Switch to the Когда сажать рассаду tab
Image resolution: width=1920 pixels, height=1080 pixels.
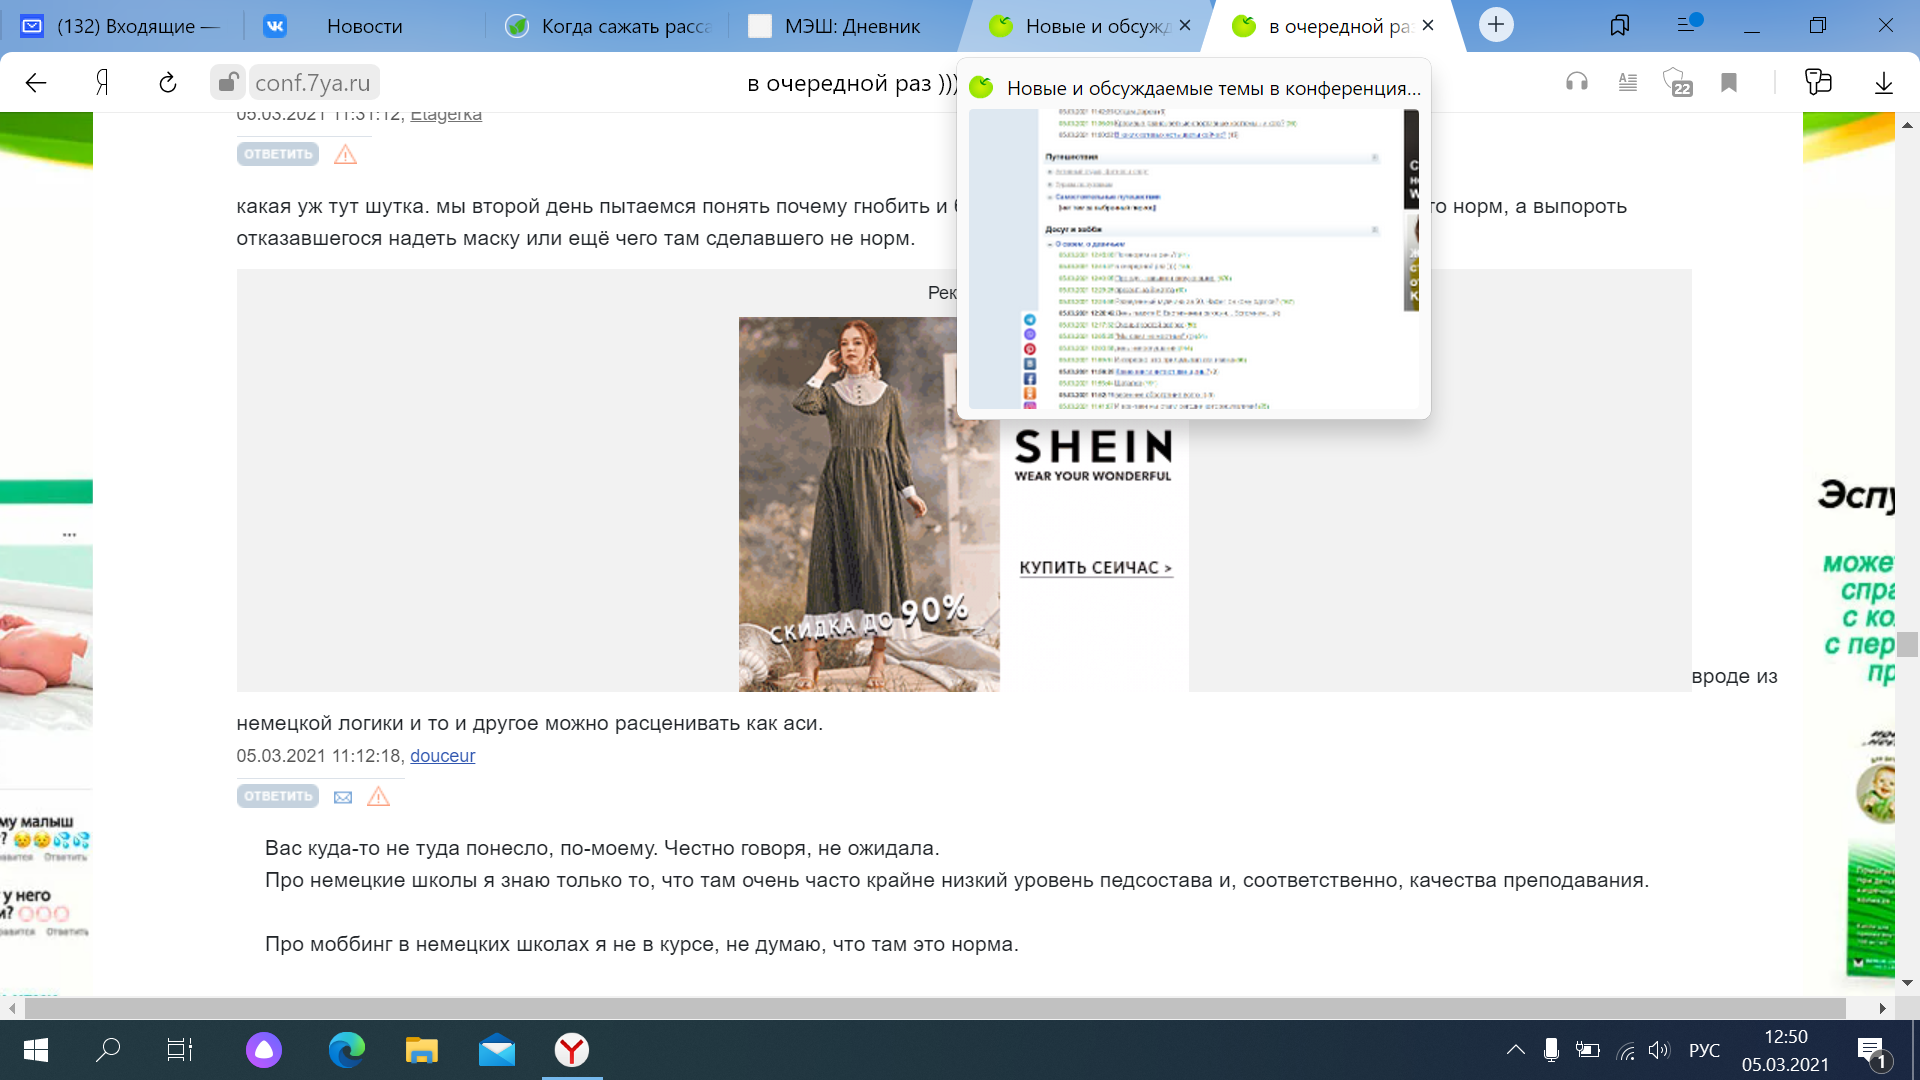point(608,26)
